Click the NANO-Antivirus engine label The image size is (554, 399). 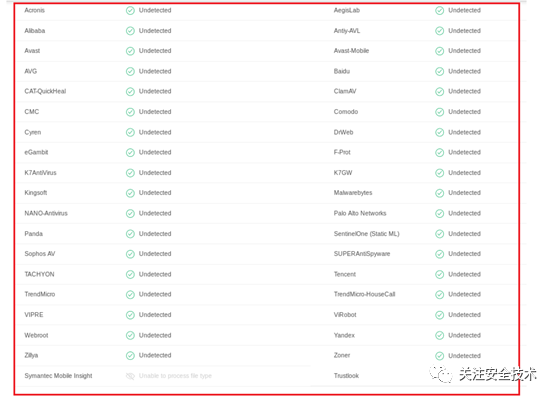[46, 213]
